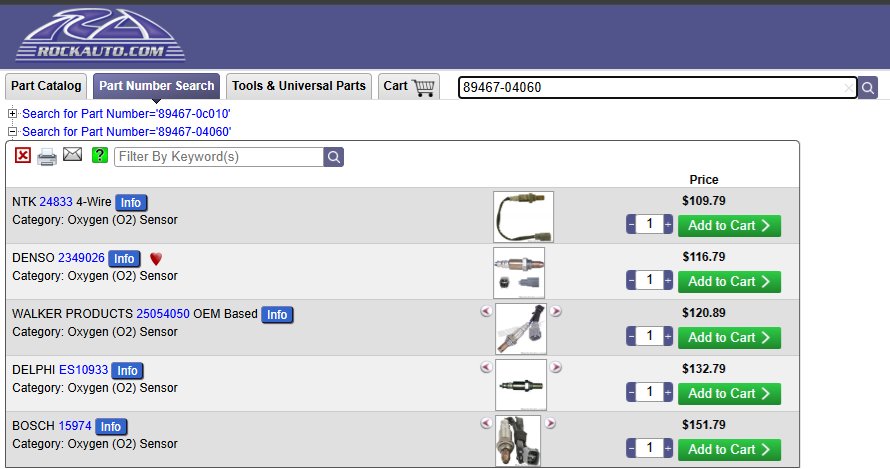The width and height of the screenshot is (890, 469).
Task: Run the part number search magnifier
Action: pyautogui.click(x=867, y=87)
